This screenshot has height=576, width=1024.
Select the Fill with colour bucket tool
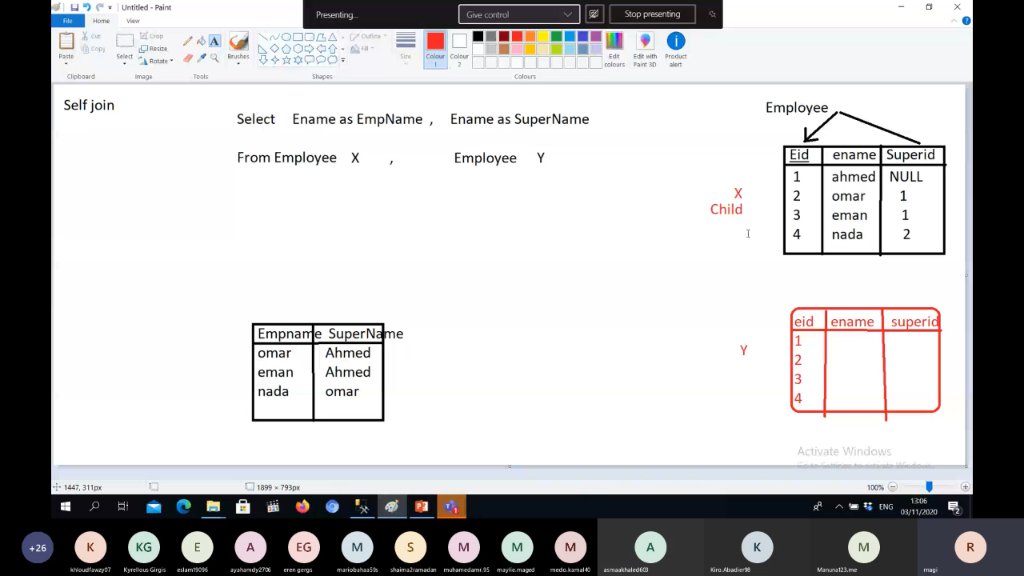201,41
